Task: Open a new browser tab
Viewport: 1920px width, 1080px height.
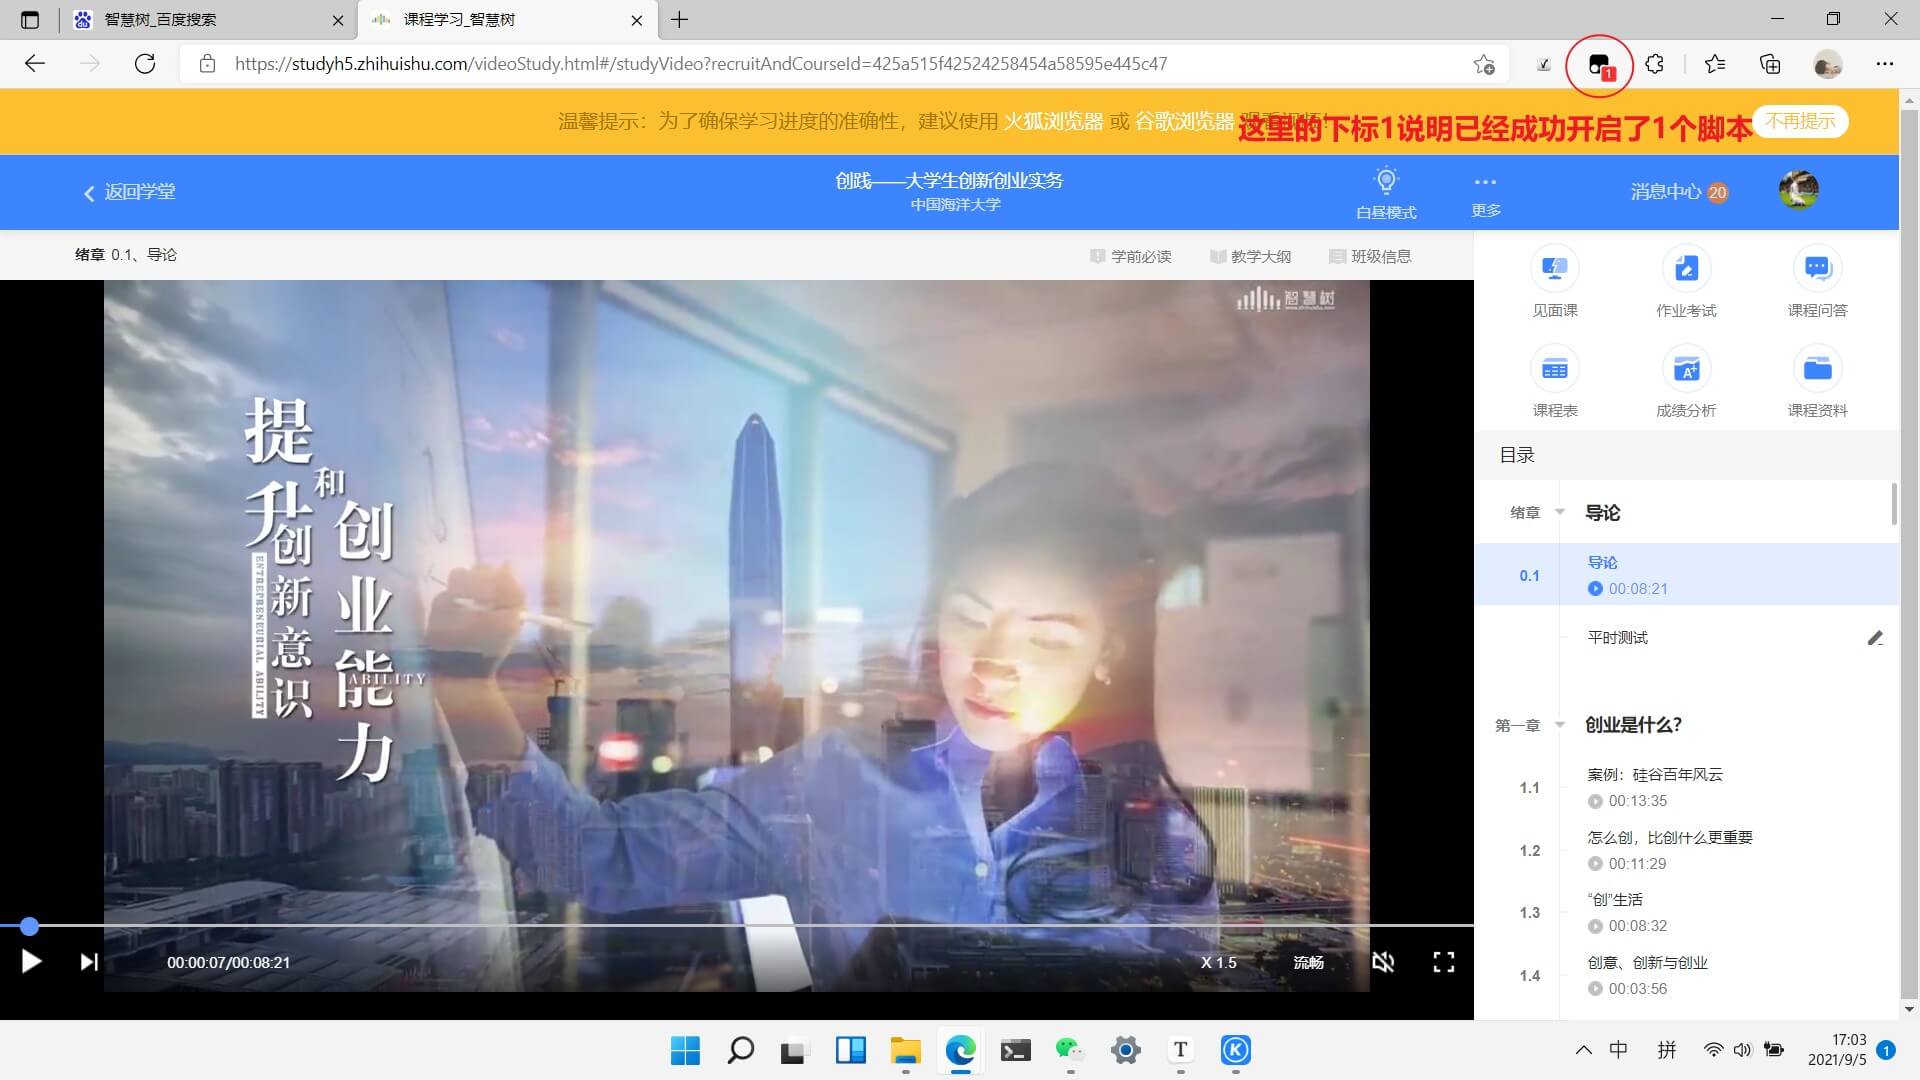Action: click(679, 20)
